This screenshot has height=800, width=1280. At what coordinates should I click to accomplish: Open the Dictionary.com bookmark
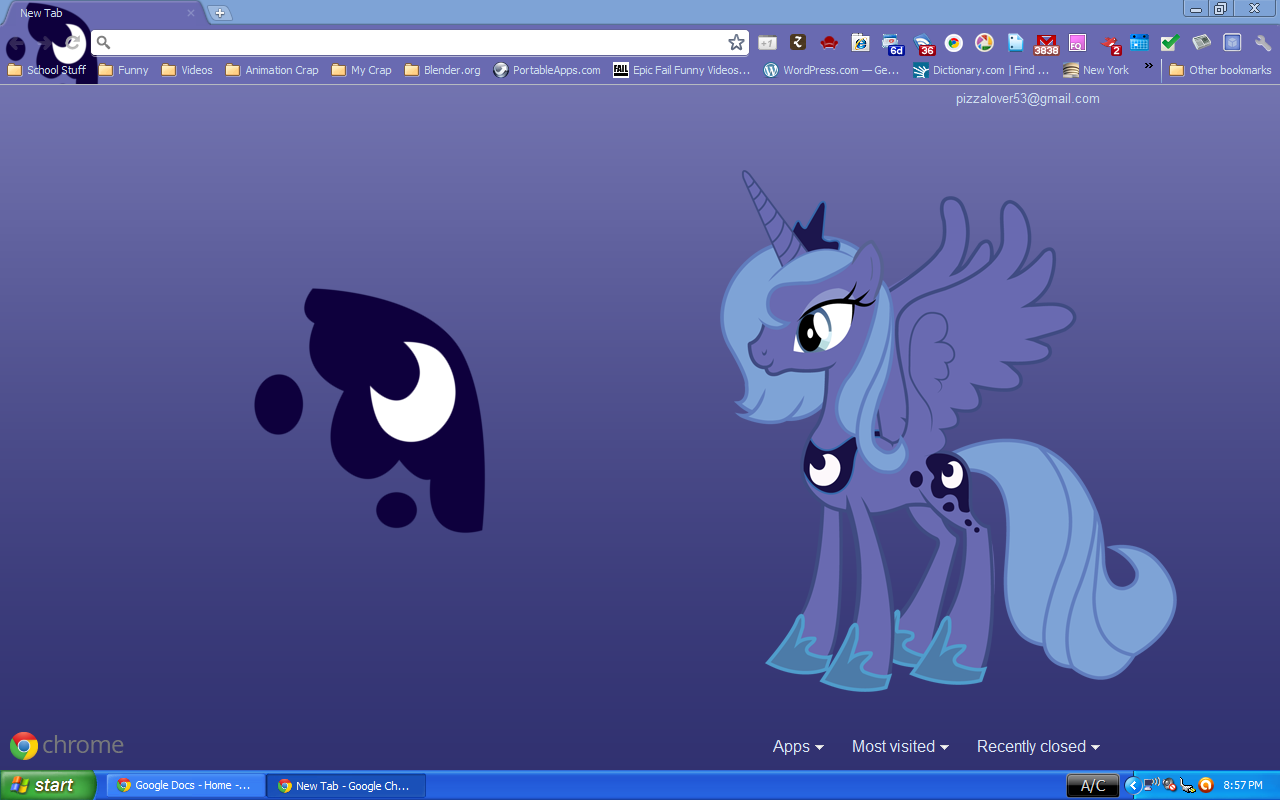(981, 70)
